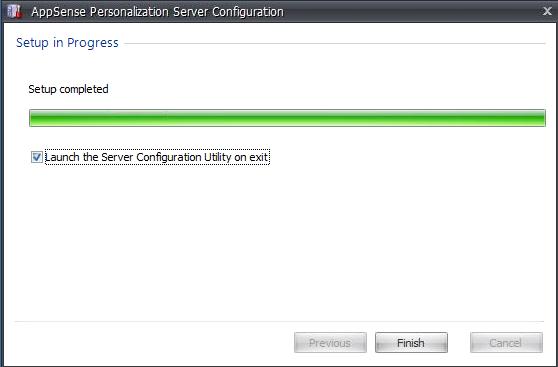This screenshot has width=558, height=367.
Task: Abort using the Cancel button
Action: 506,343
